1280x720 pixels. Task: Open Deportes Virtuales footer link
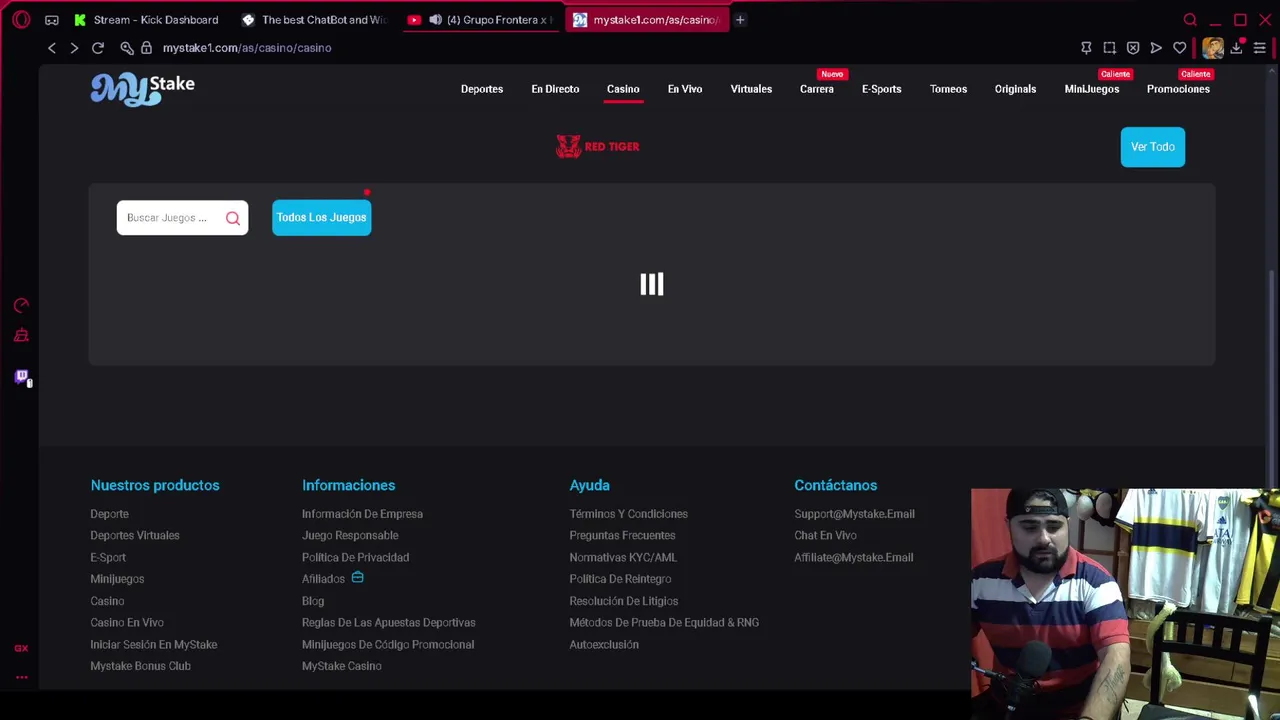135,535
